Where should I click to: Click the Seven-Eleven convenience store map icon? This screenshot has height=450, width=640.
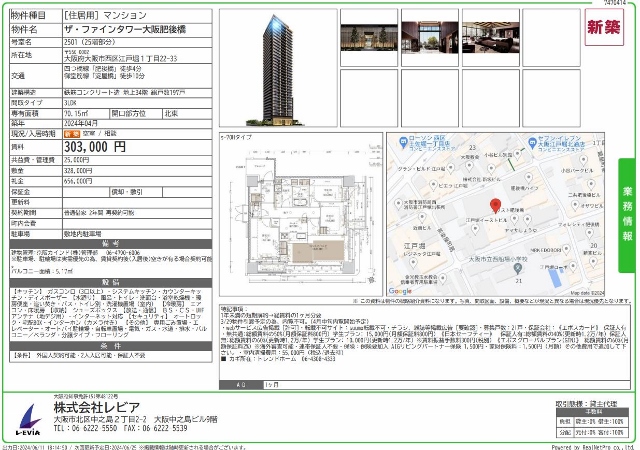(532, 143)
